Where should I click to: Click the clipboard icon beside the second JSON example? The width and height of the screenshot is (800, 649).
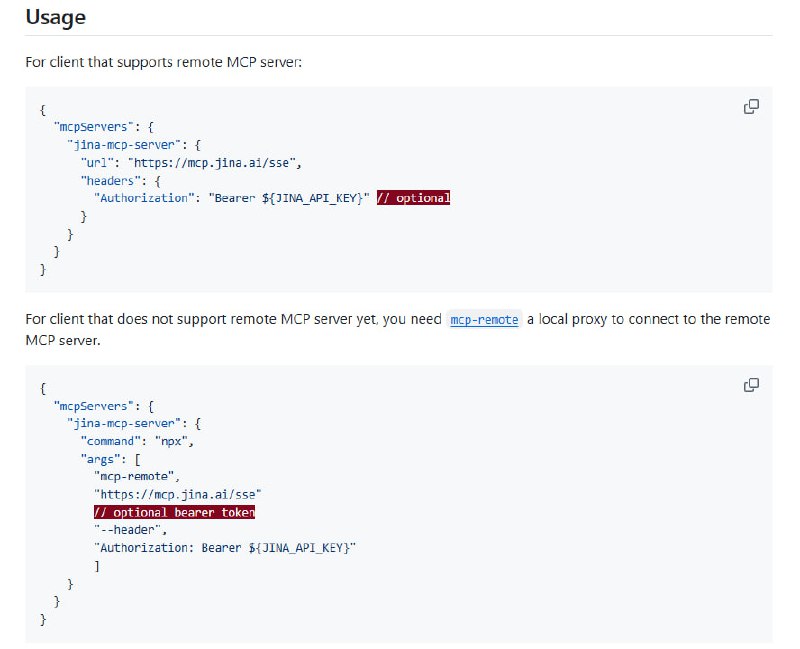click(x=751, y=385)
